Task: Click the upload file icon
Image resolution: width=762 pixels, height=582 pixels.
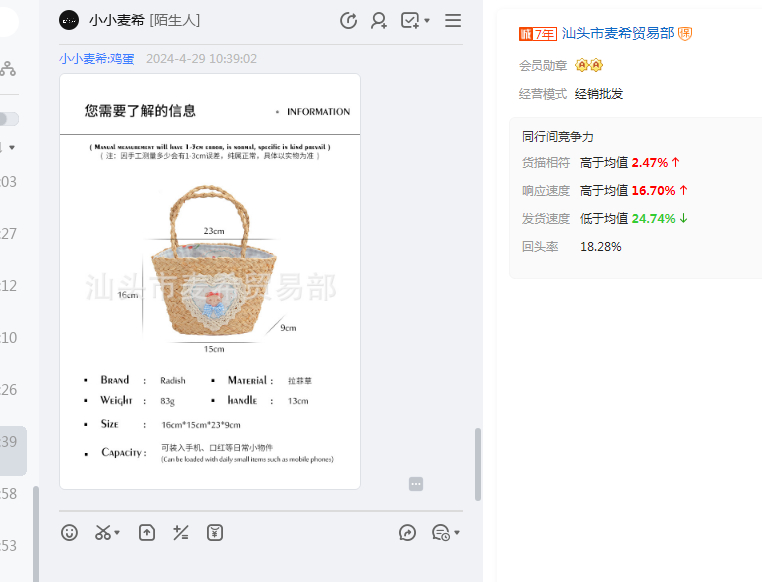Action: tap(147, 532)
